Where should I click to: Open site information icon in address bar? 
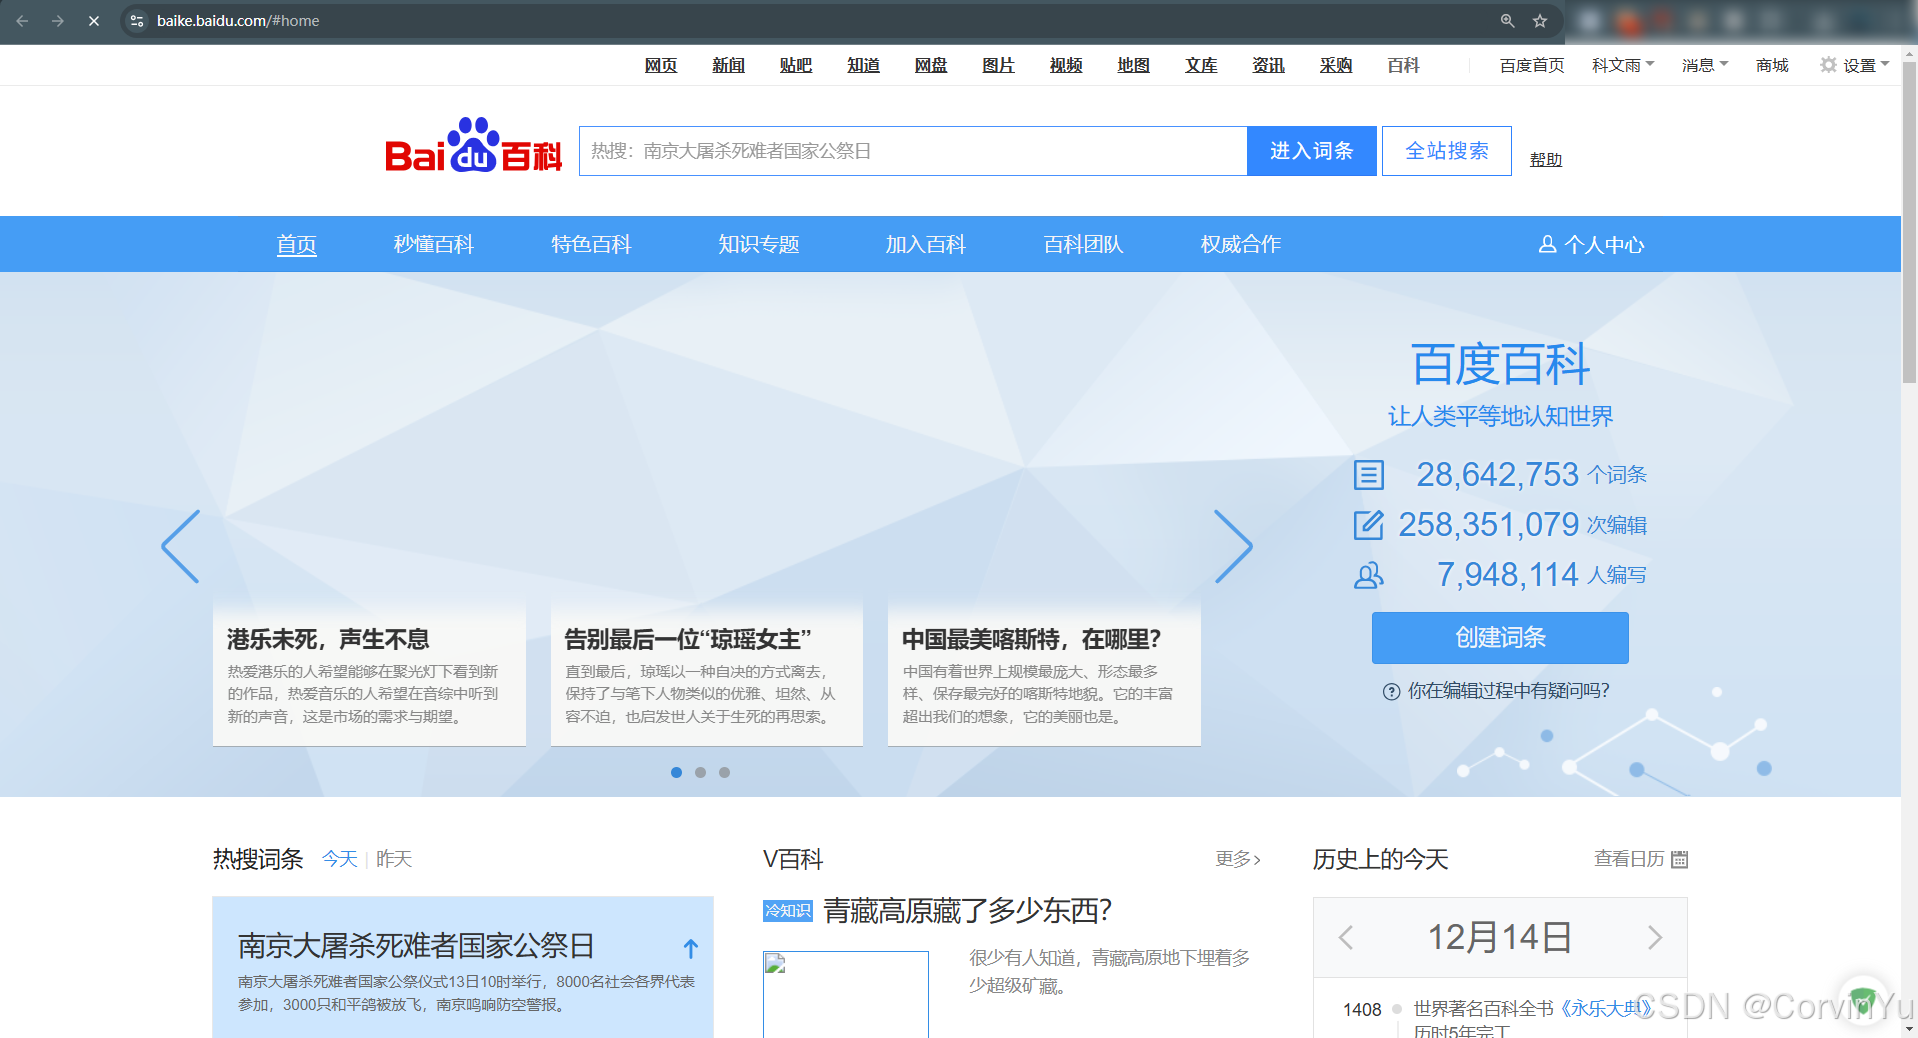tap(137, 20)
